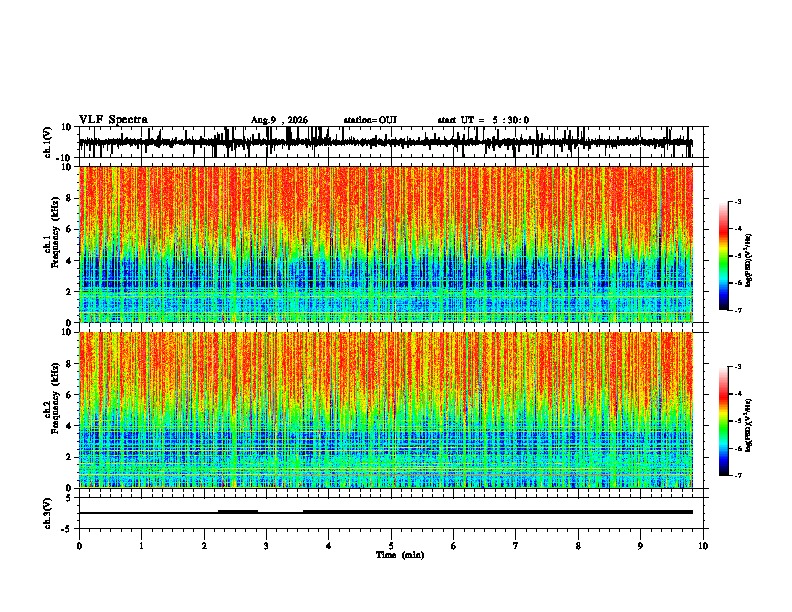The width and height of the screenshot is (792, 612).
Task: Click the "5" tick on the time axis
Action: (x=391, y=546)
